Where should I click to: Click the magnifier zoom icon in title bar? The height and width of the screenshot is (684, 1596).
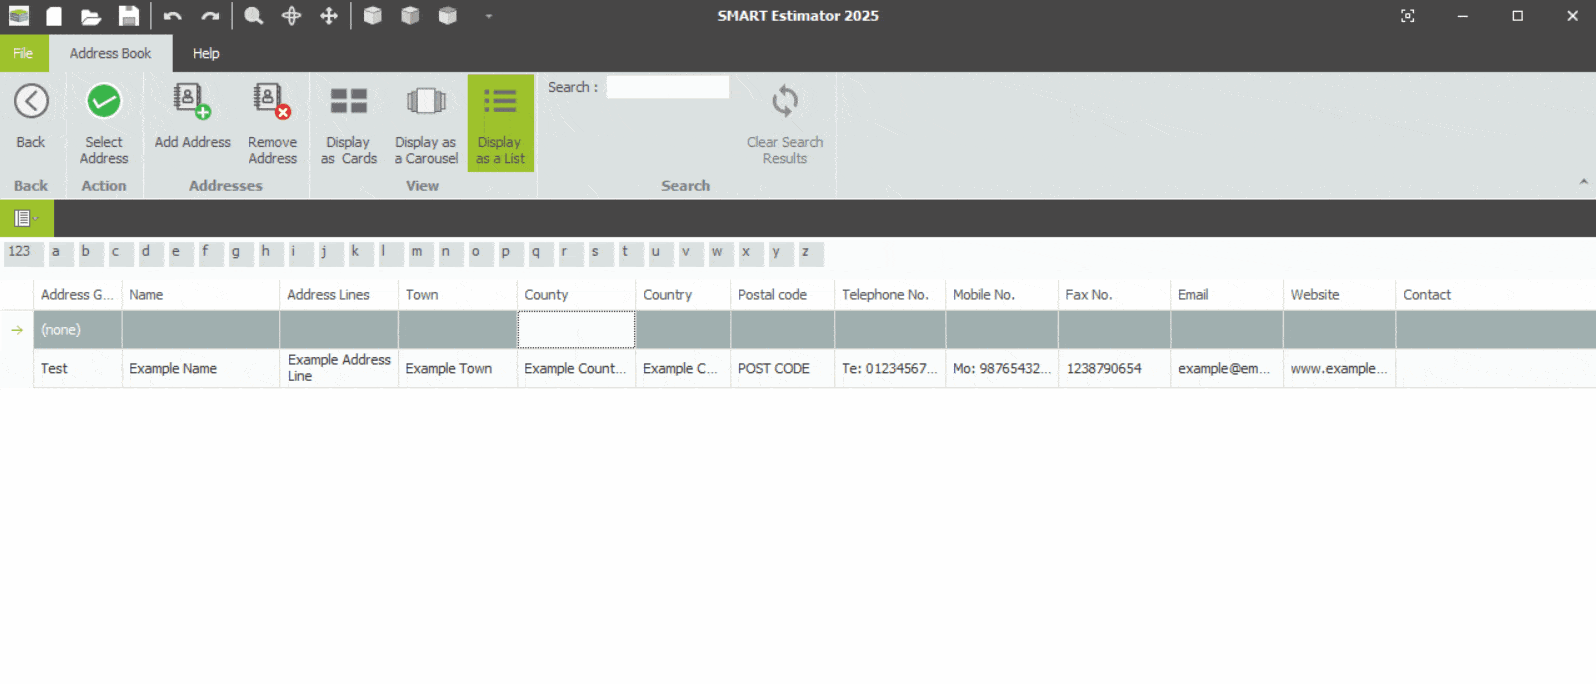(254, 16)
